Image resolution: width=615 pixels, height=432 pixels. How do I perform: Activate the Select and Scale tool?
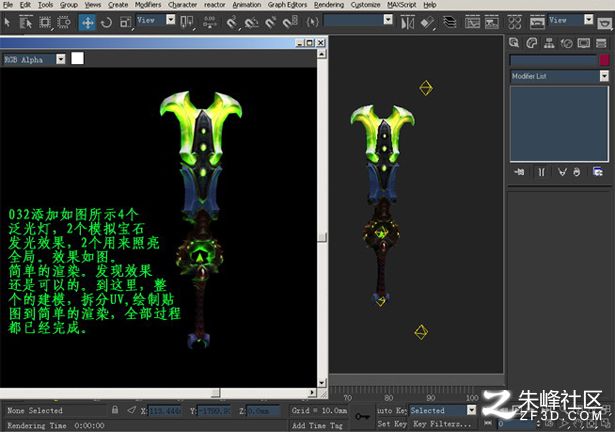(125, 22)
